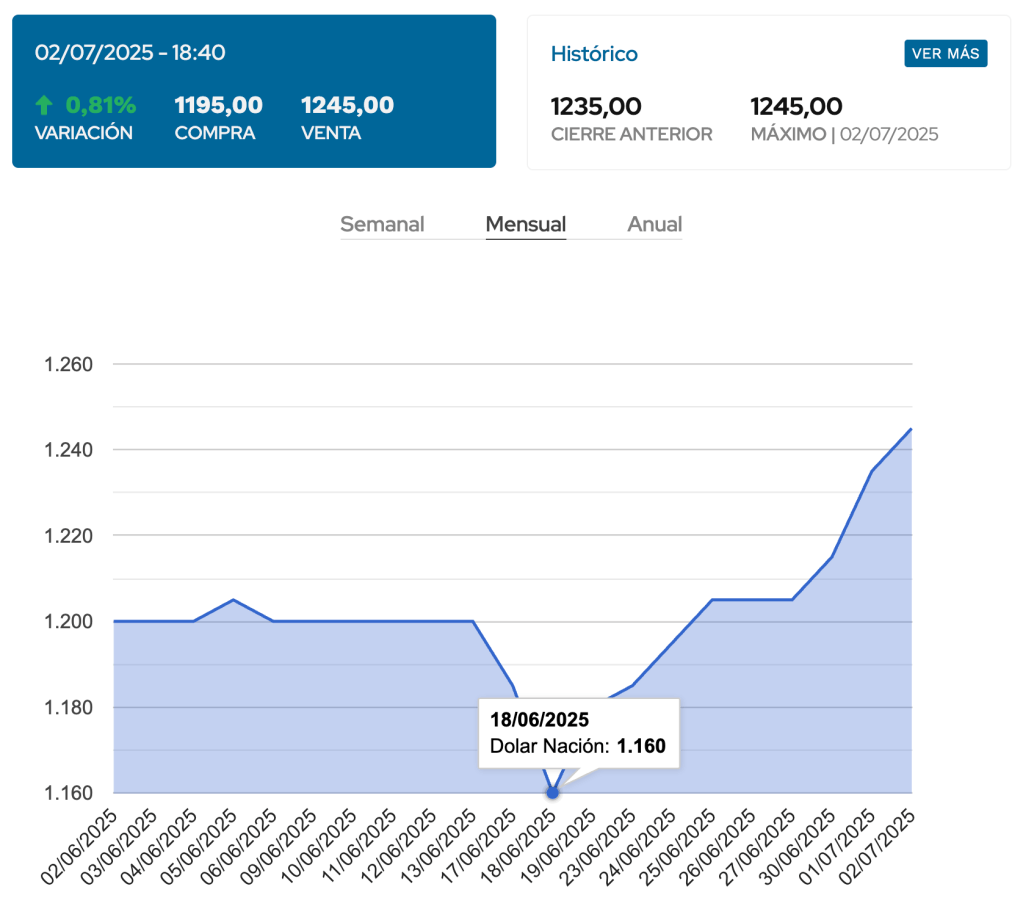Screen dimensions: 1023x906
Task: Click the MÁXIMO value in Histórico panel
Action: click(x=796, y=106)
